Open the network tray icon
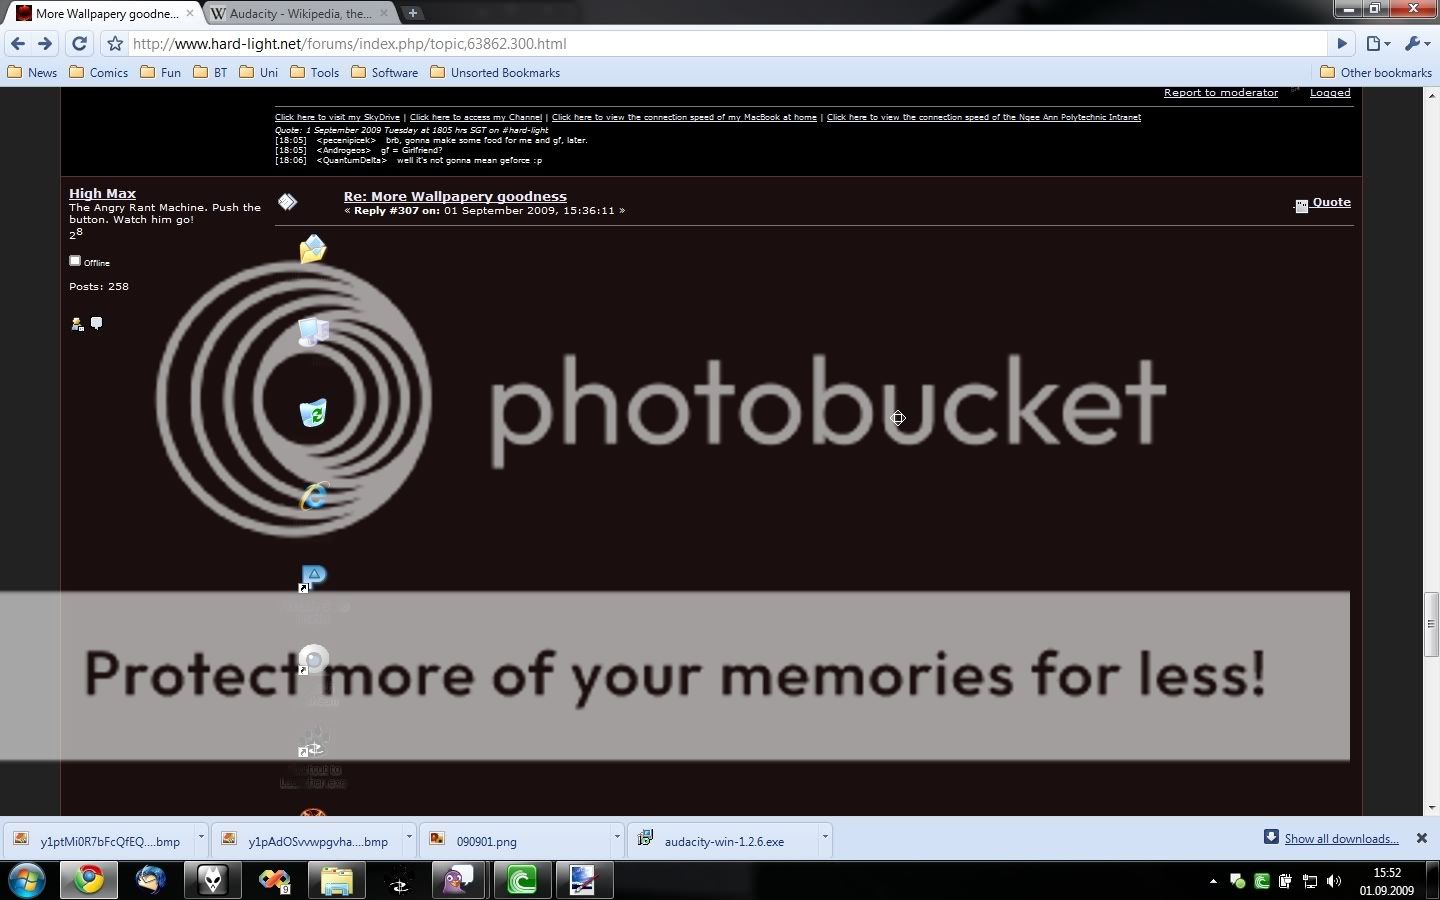Screen dimensions: 1440x900 click(x=1310, y=881)
